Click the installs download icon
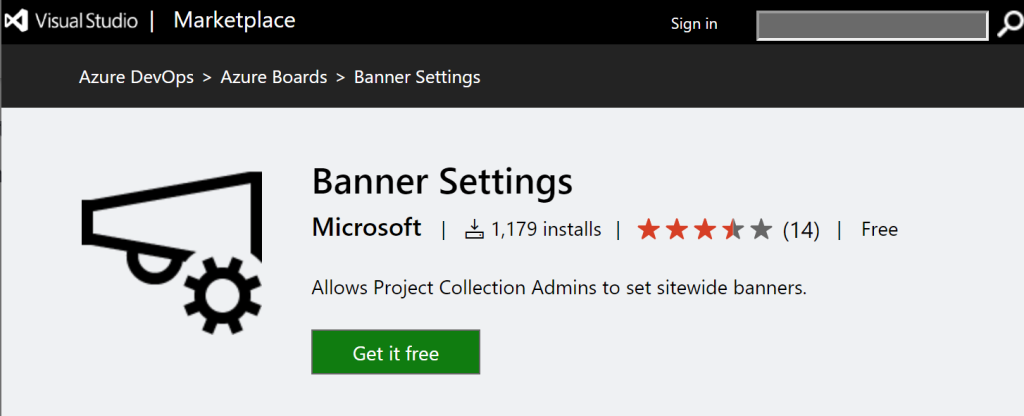 click(x=474, y=229)
